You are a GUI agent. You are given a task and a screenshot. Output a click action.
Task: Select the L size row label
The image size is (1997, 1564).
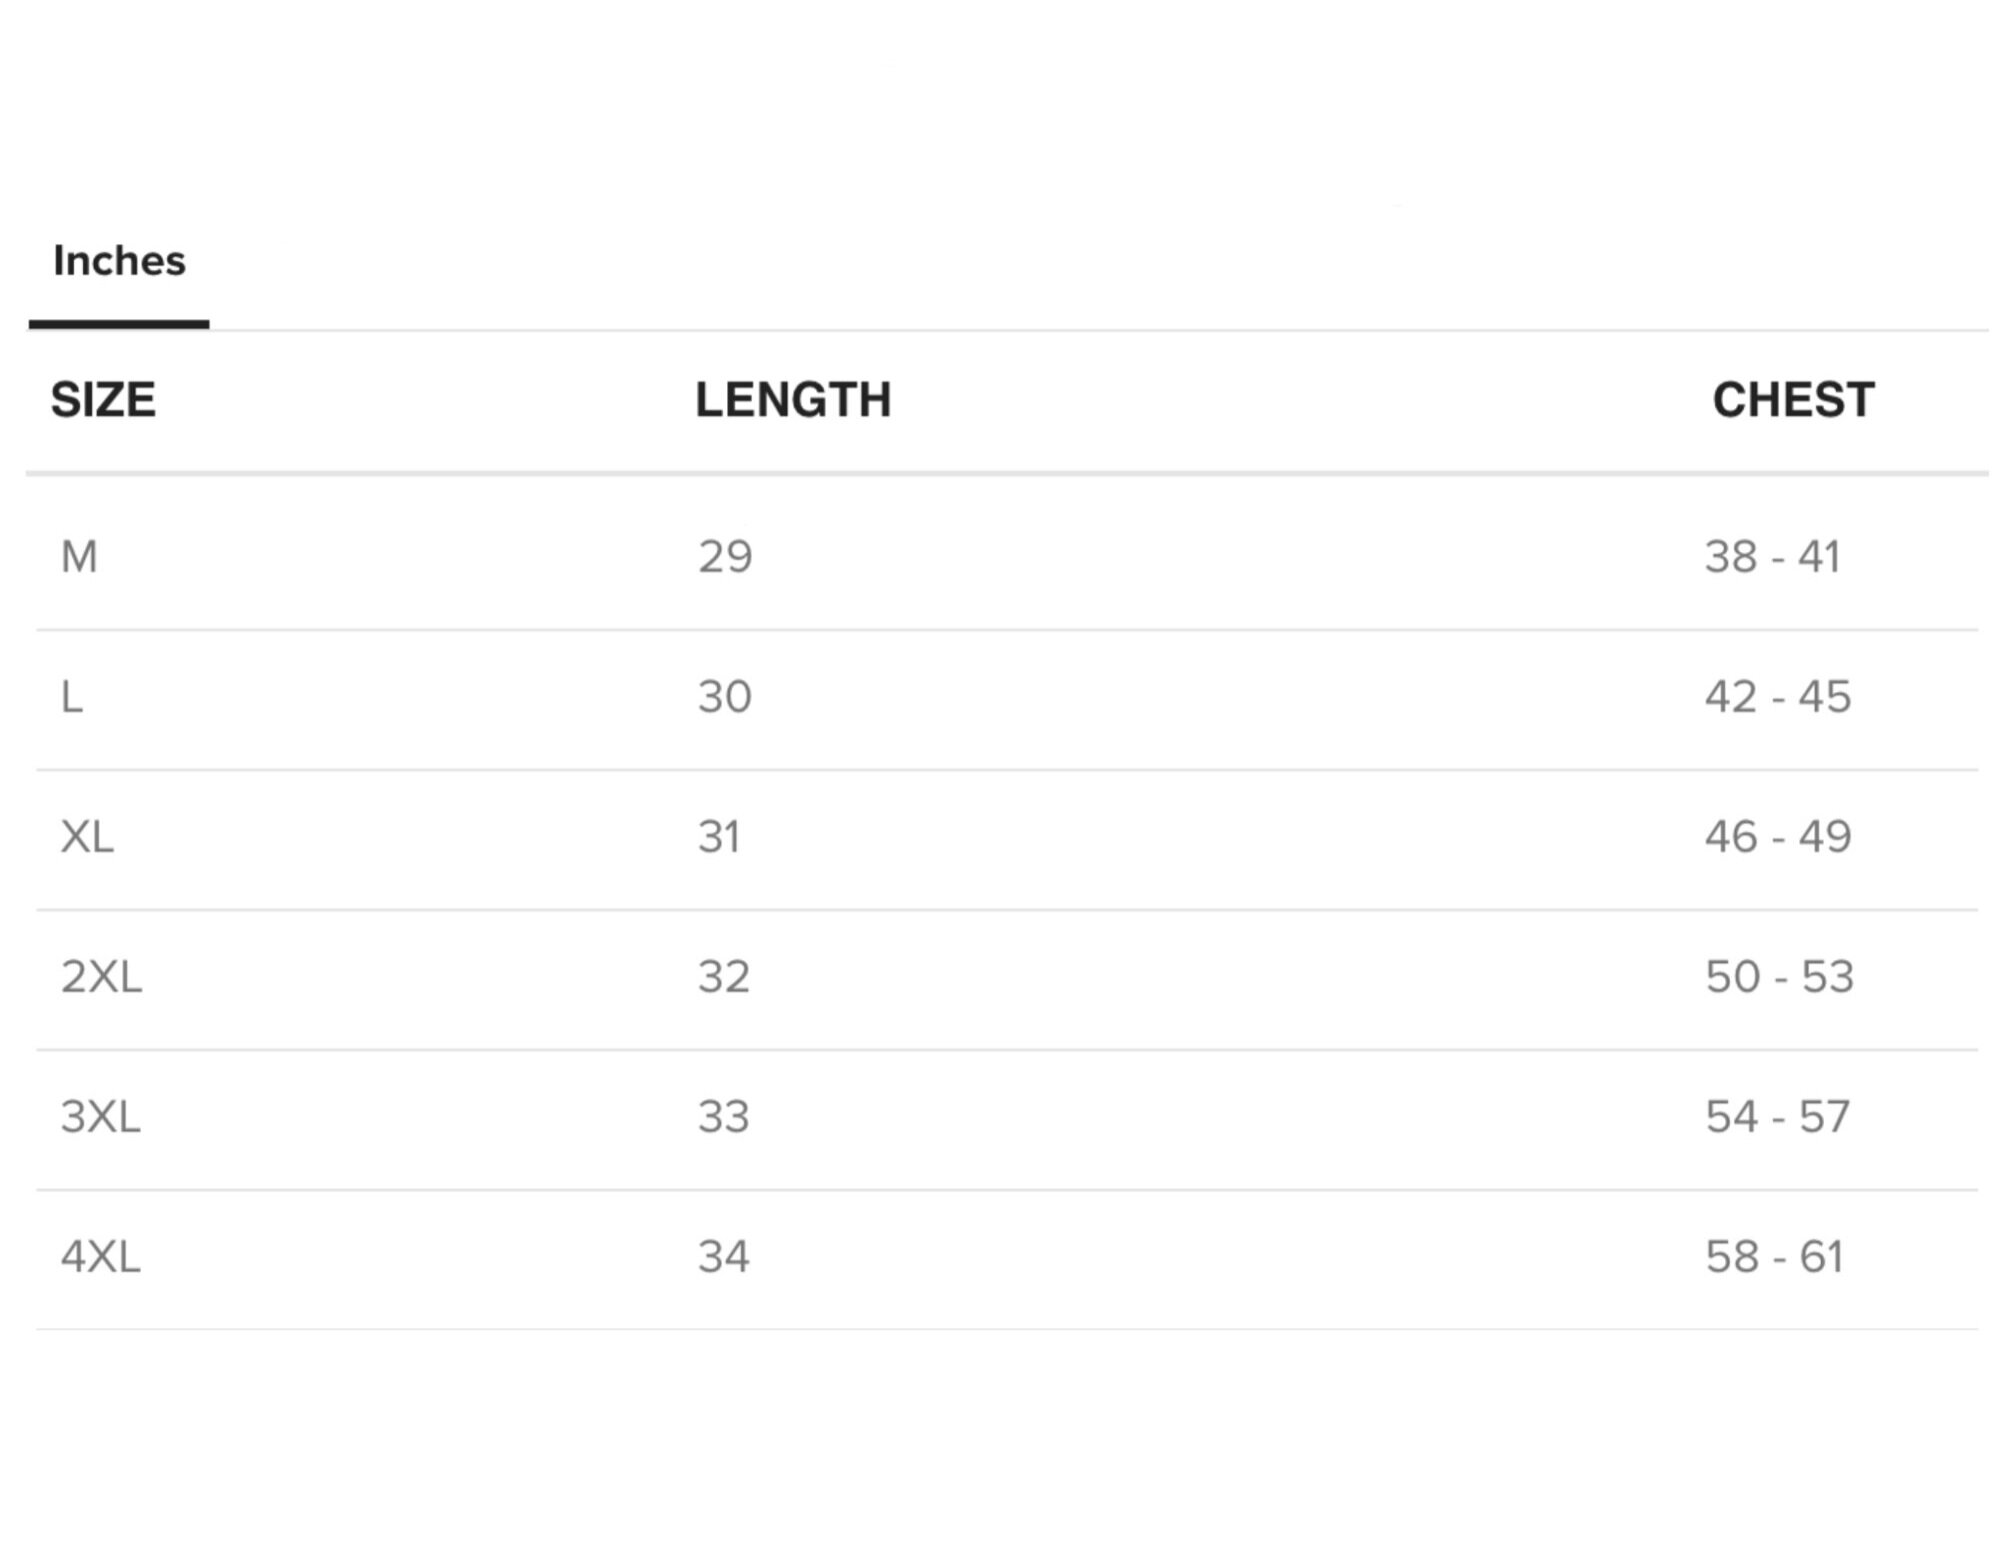click(x=72, y=697)
